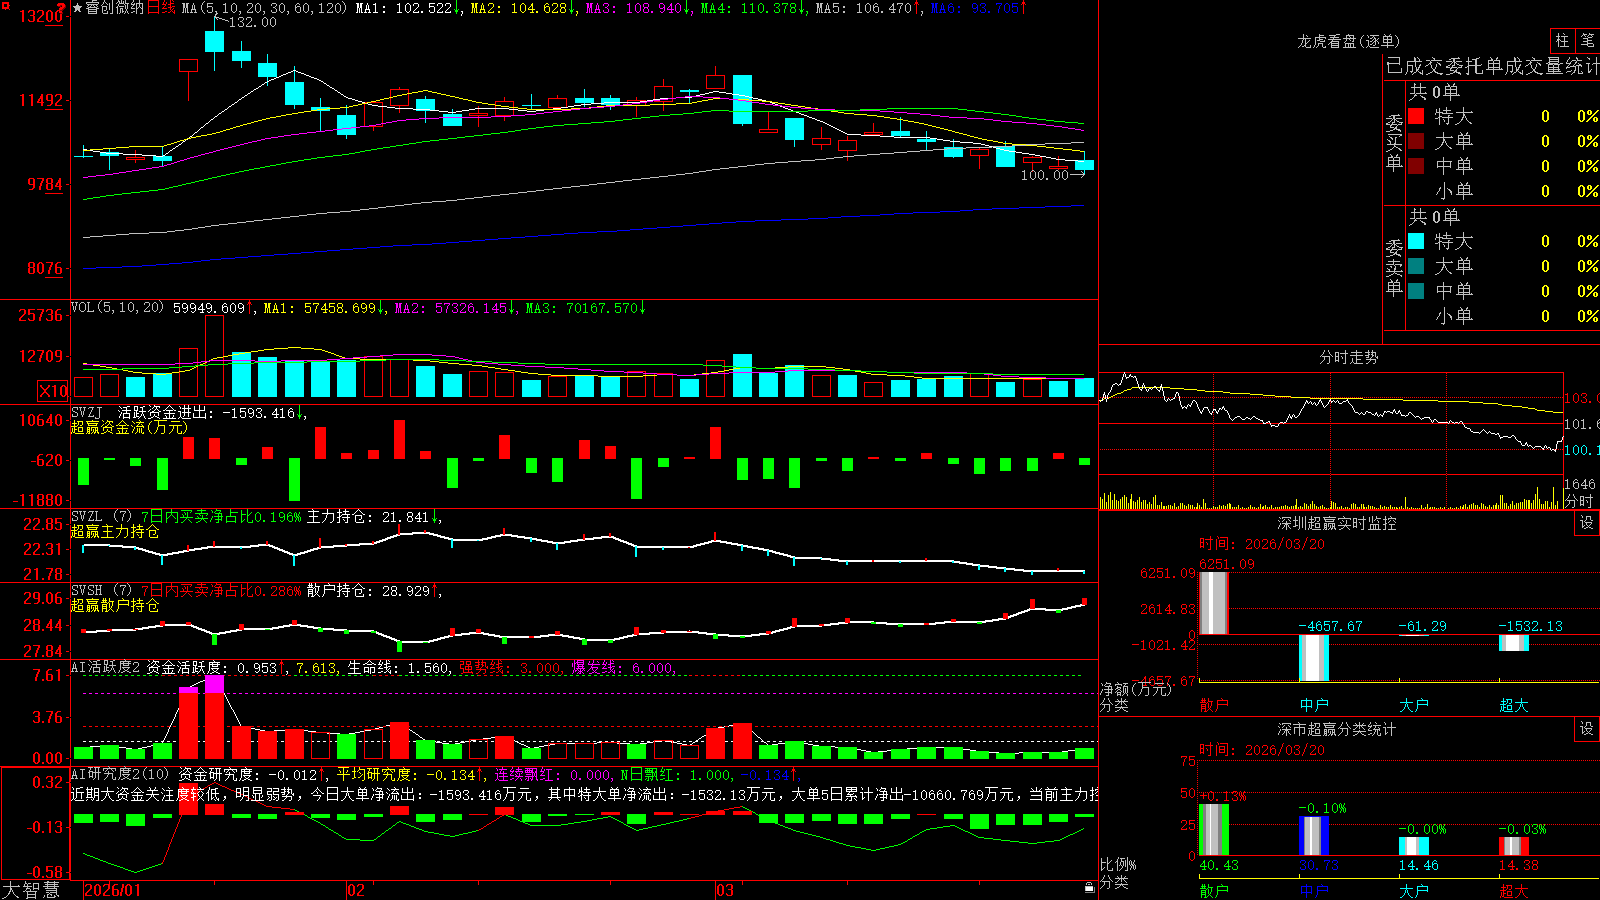Click 委买单 共0单 summary row
Screen dimensions: 1600x900
[x=1434, y=91]
